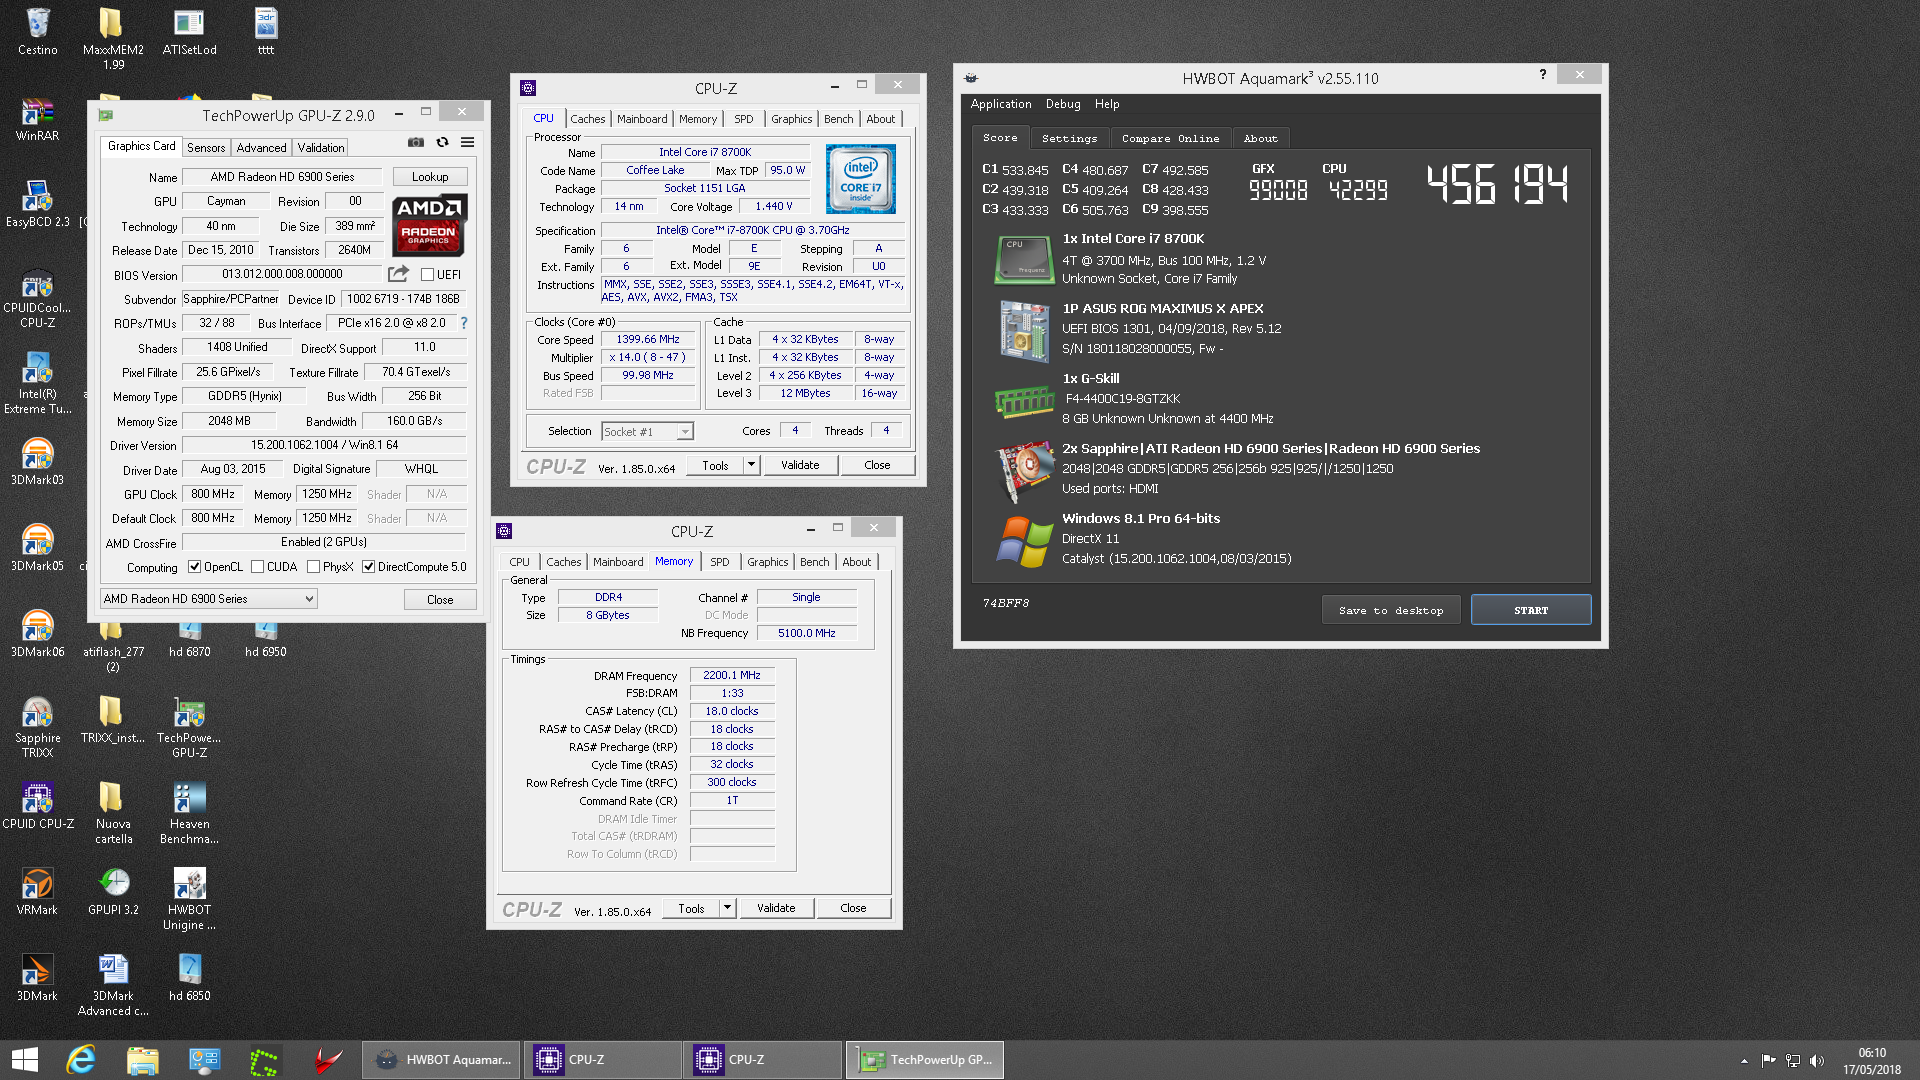Launch EasyBCD 2.3 shortcut

38,205
